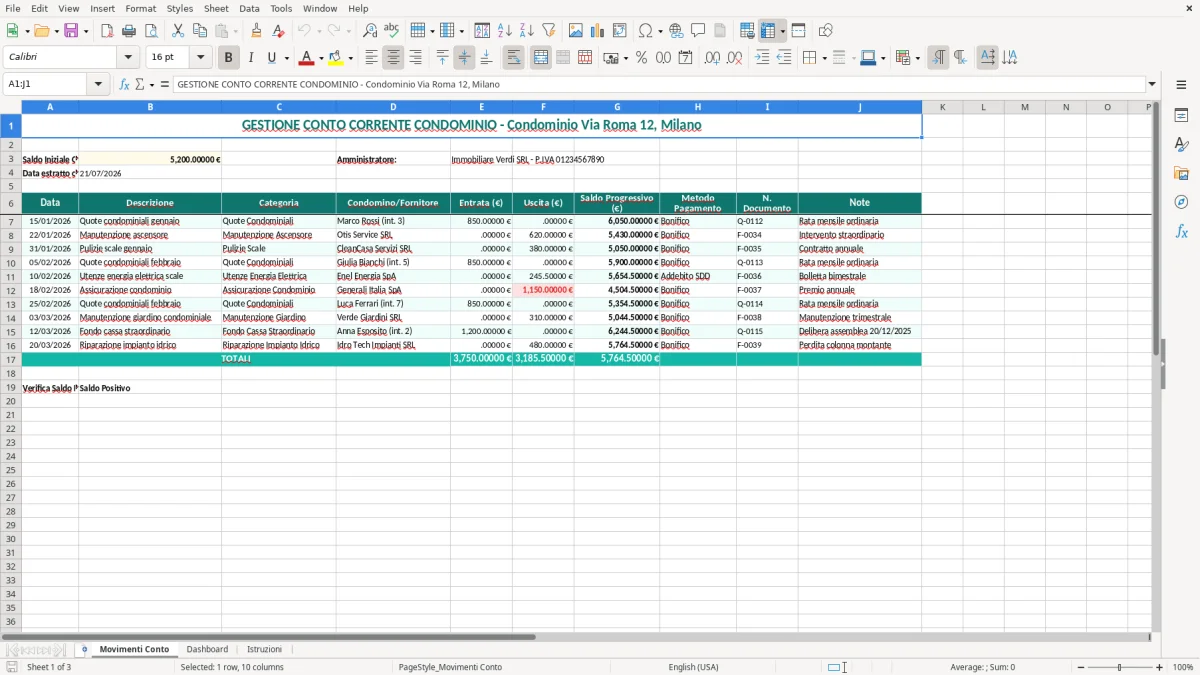The image size is (1200, 675).
Task: Open Function Wizard fx icon
Action: click(124, 85)
